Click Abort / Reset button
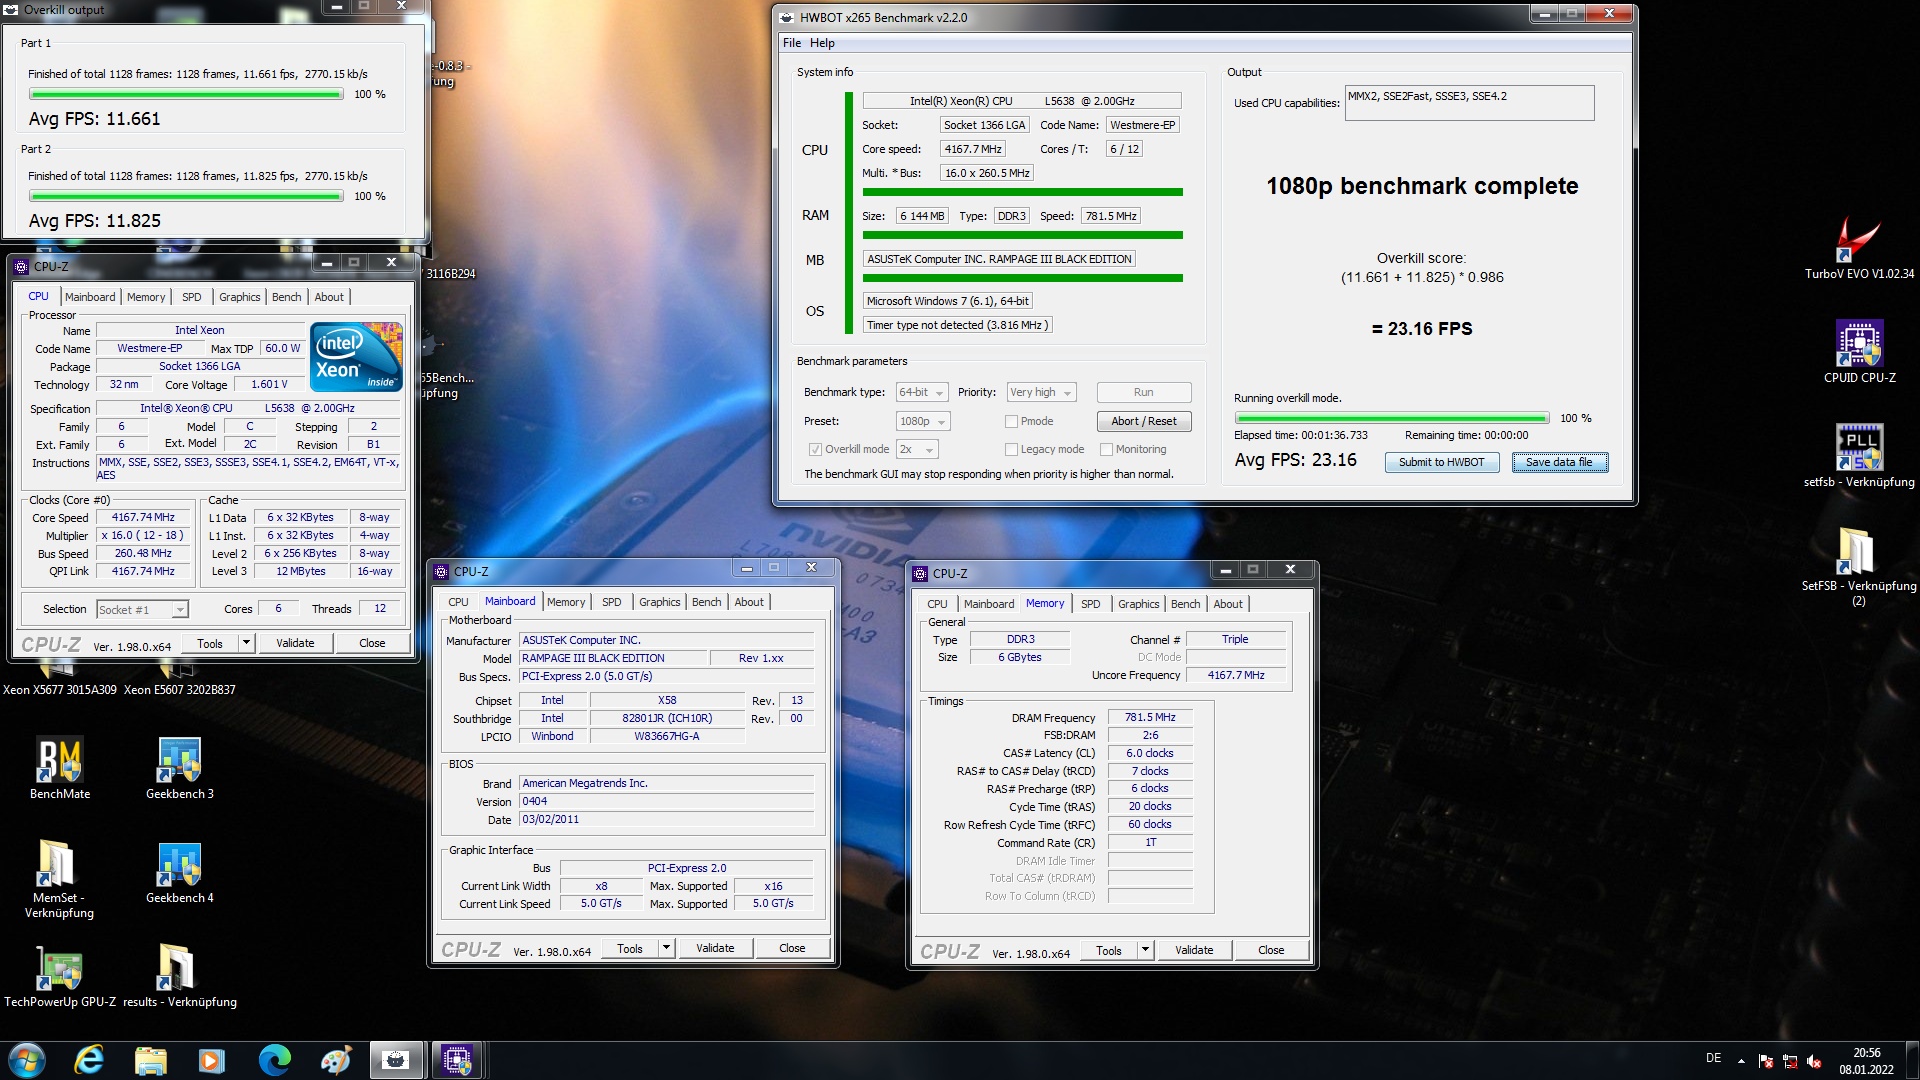The width and height of the screenshot is (1920, 1080). point(1143,422)
